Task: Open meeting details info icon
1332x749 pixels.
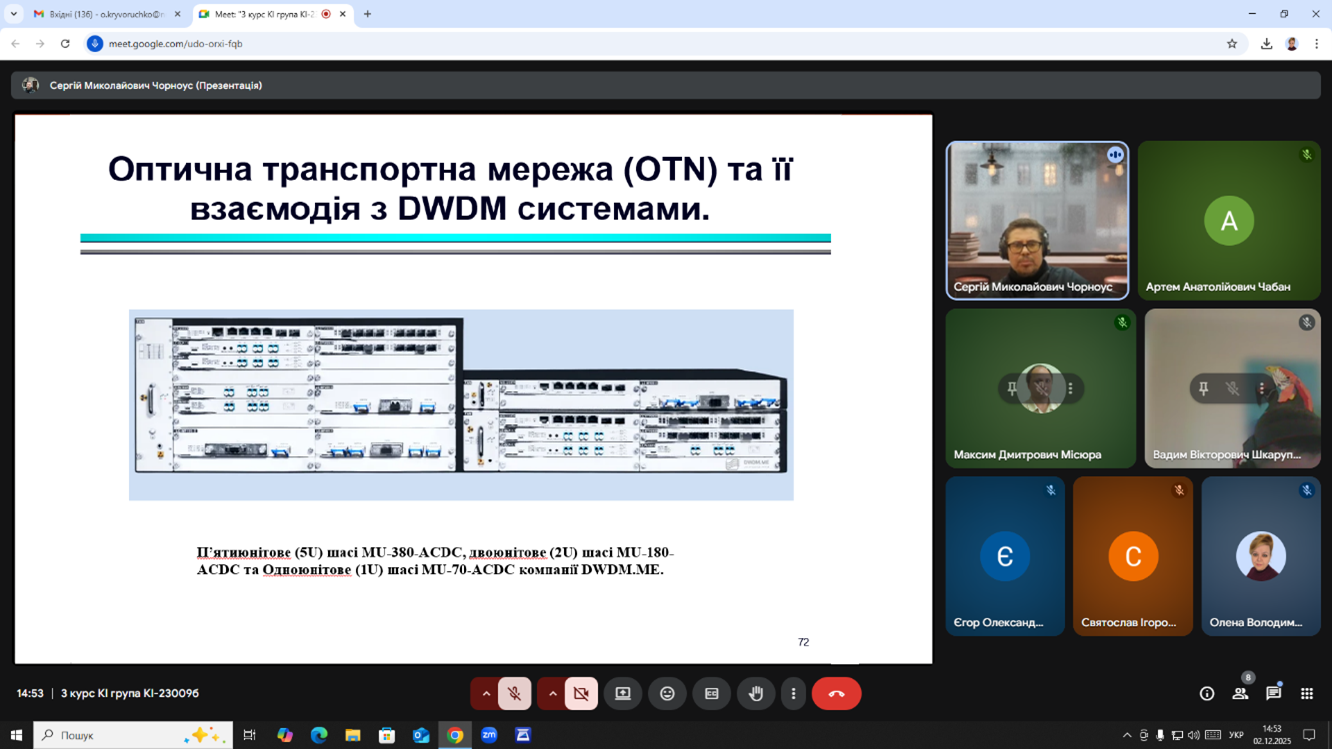Action: click(x=1207, y=694)
